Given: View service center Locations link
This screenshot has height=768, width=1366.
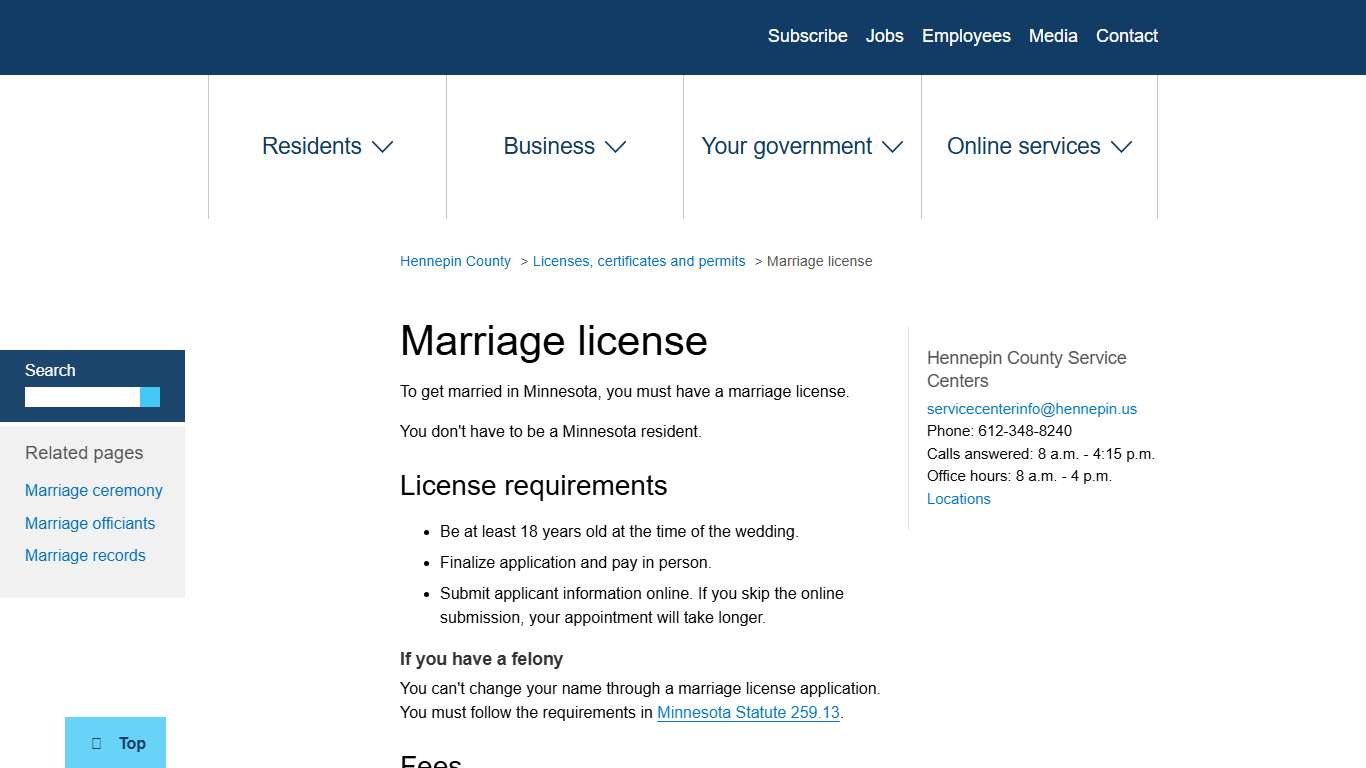Looking at the screenshot, I should point(958,498).
